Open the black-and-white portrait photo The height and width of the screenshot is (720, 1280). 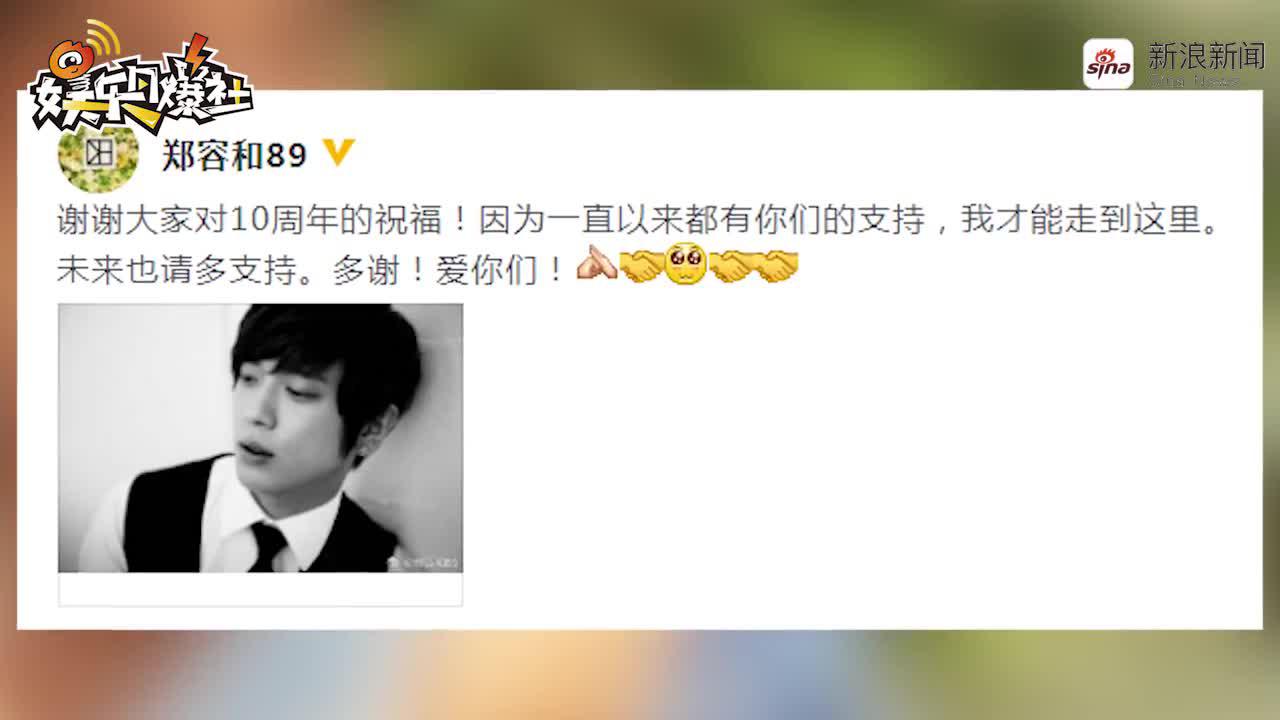pos(260,438)
